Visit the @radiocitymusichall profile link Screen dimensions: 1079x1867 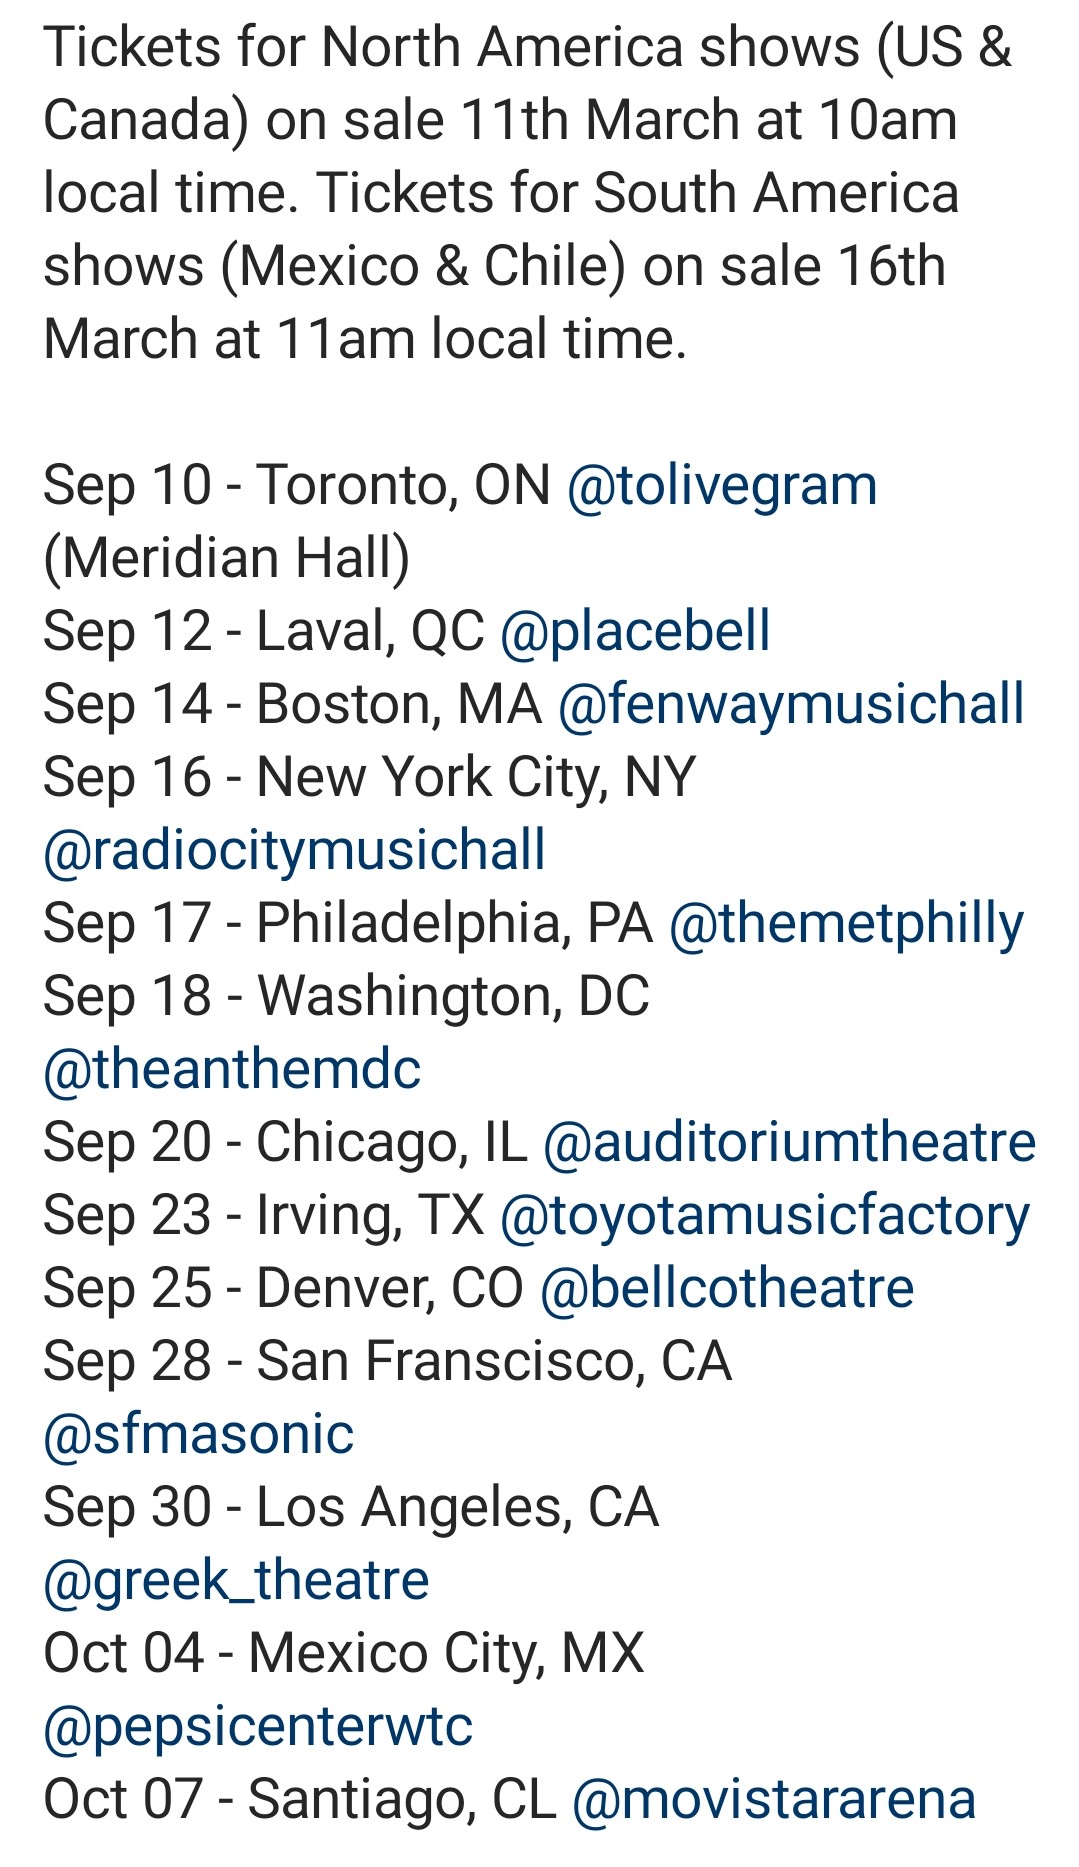294,851
